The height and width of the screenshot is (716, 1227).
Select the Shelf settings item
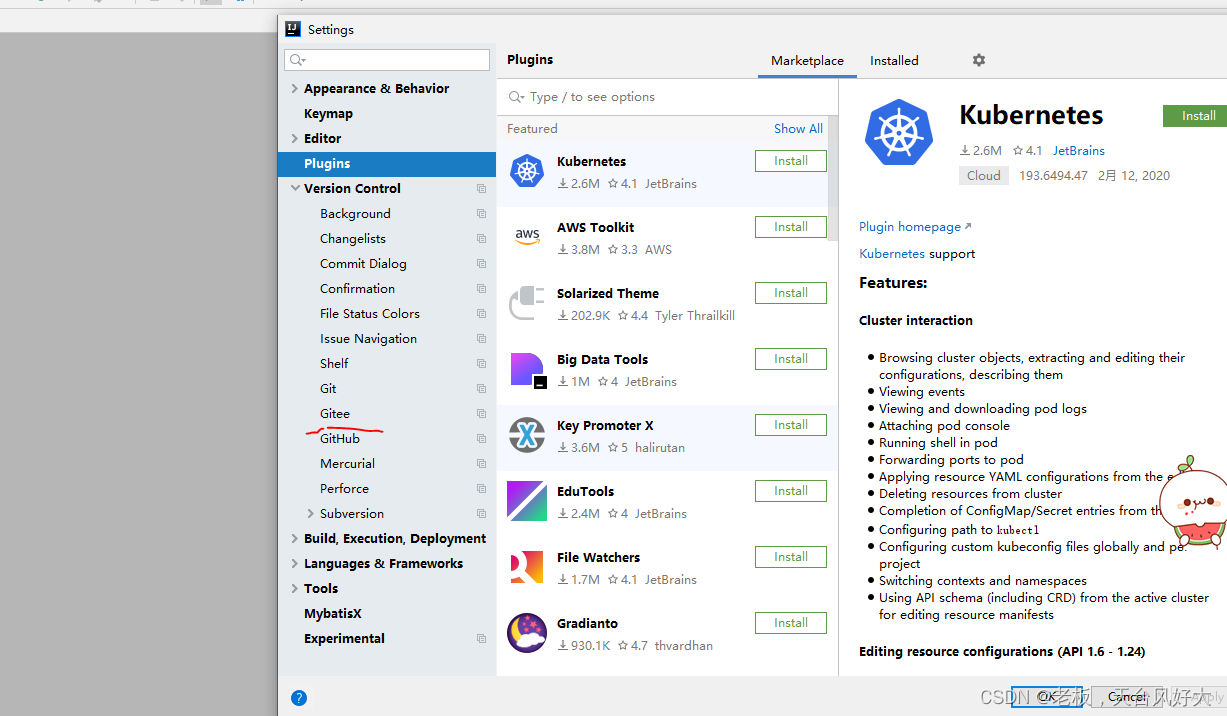(334, 364)
